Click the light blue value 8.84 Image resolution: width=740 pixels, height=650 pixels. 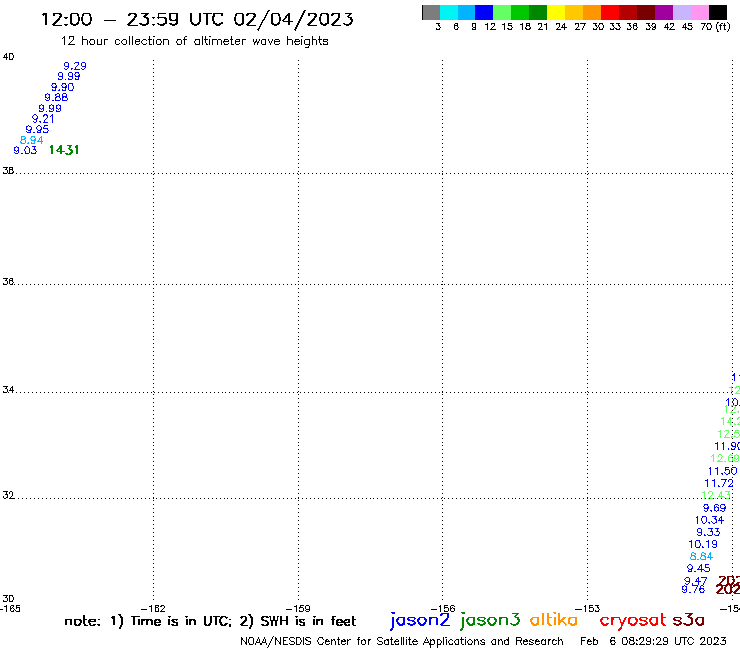pyautogui.click(x=701, y=557)
